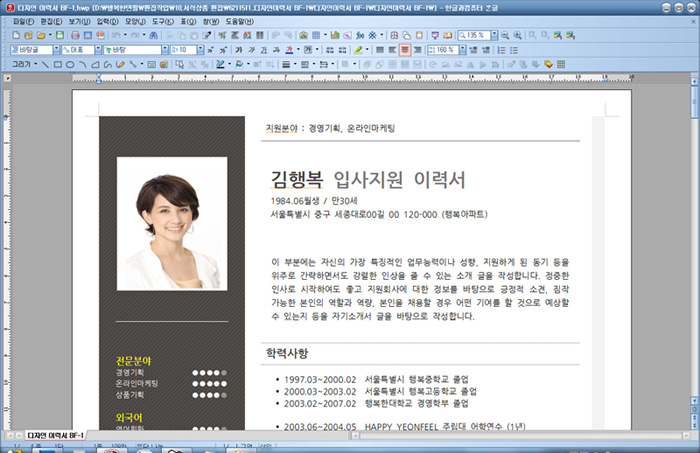Select the Arc drawing tool
The image size is (700, 453).
point(83,65)
